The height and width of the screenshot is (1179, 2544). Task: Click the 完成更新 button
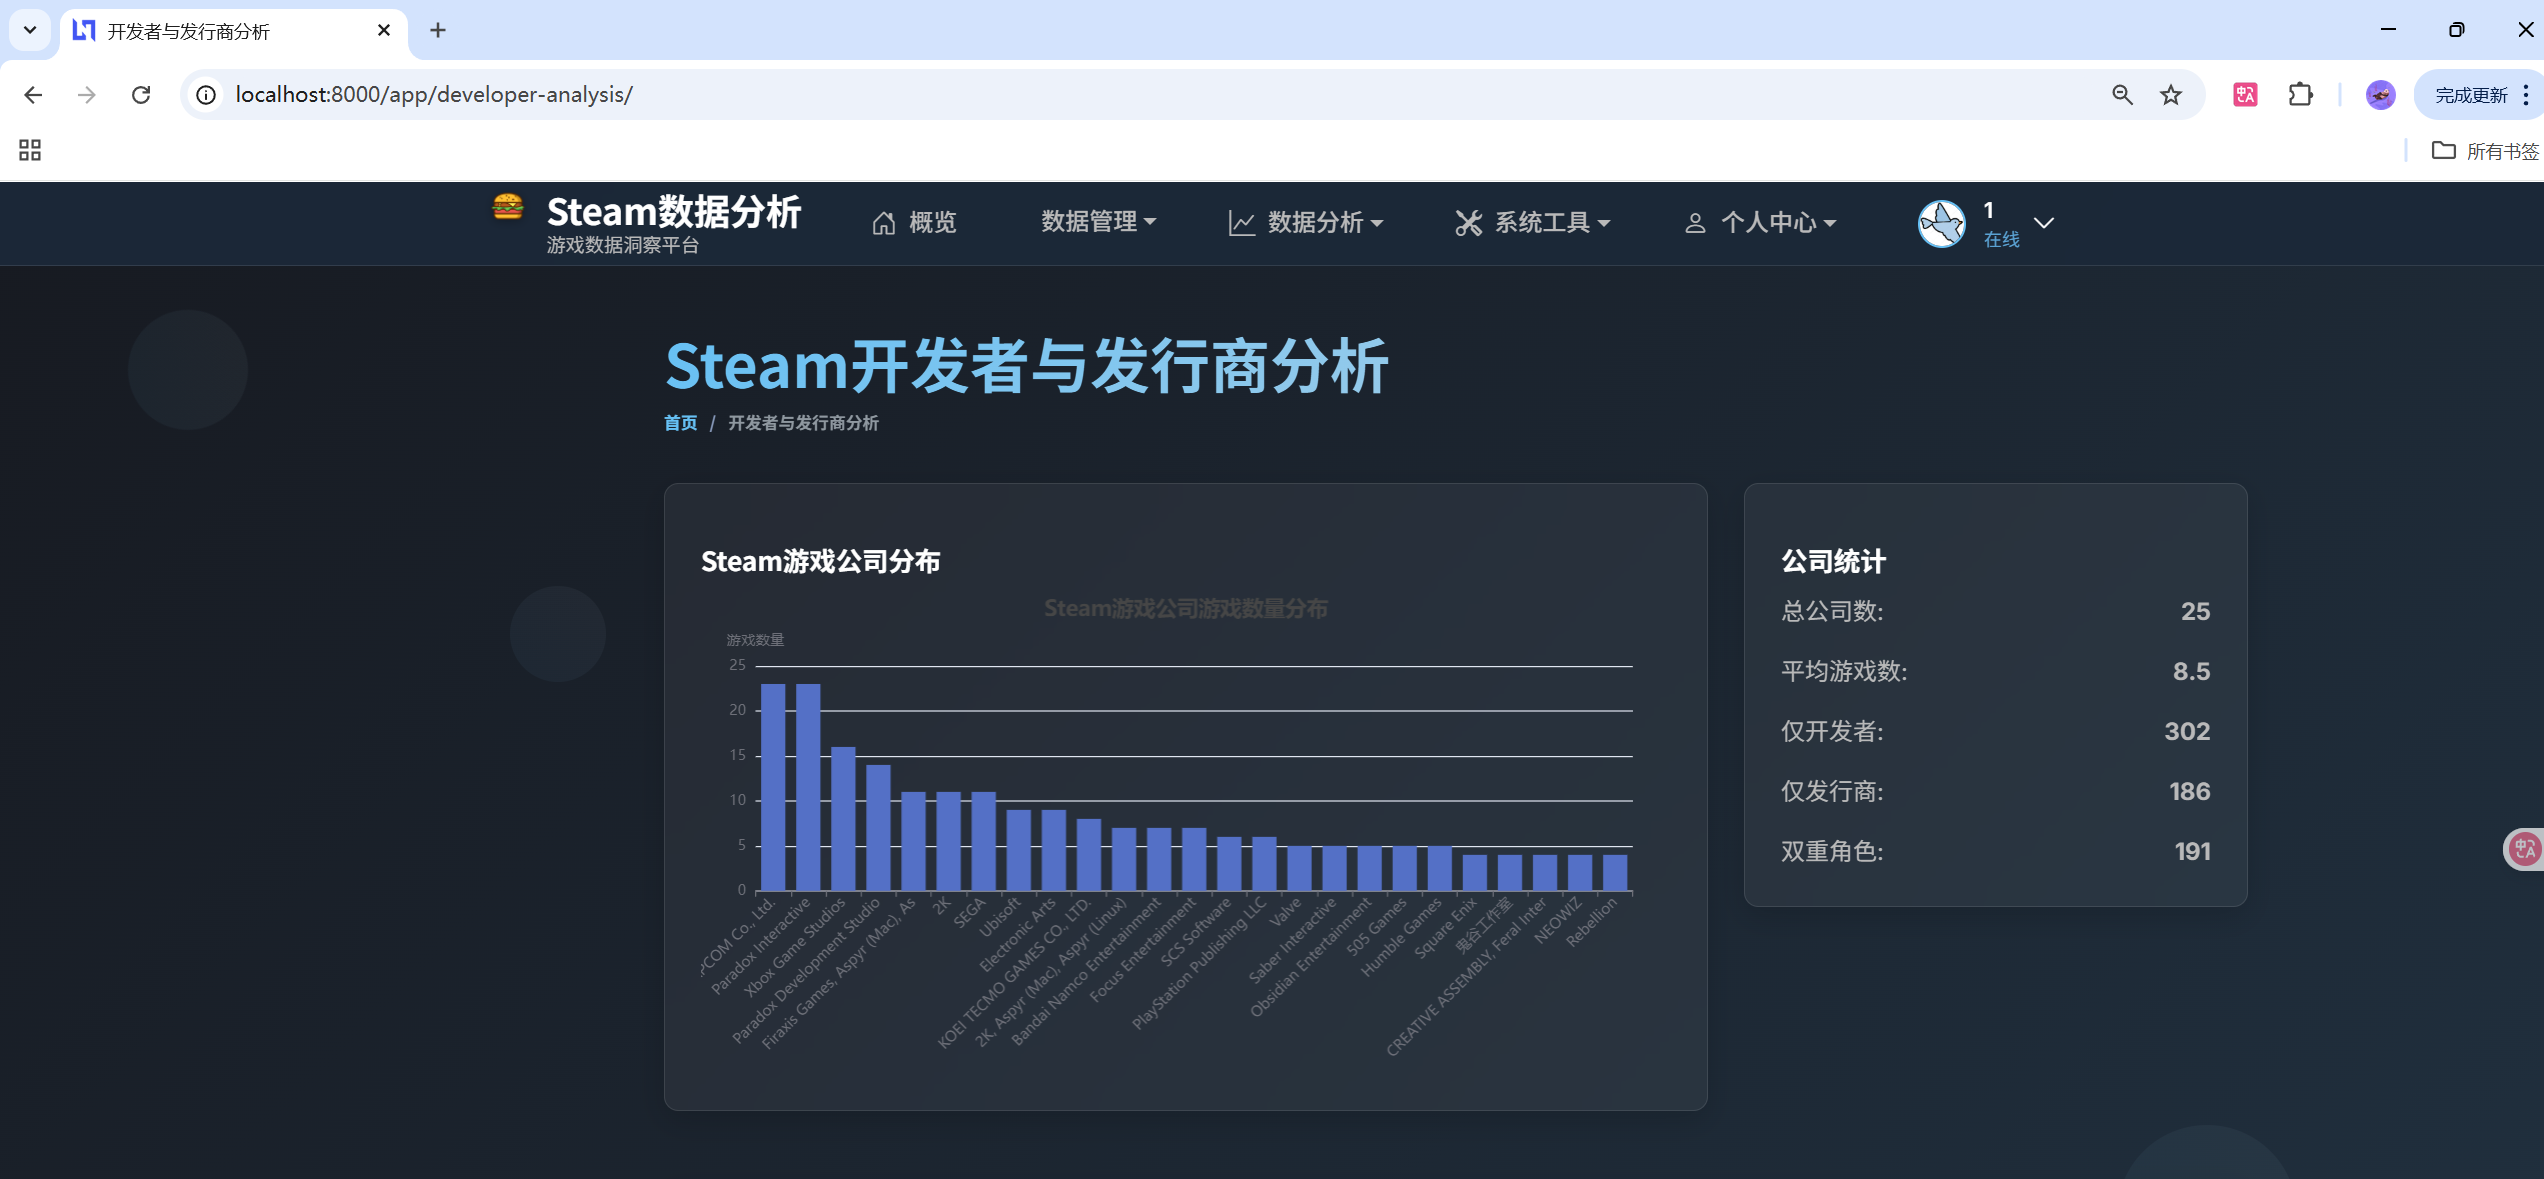pyautogui.click(x=2470, y=95)
